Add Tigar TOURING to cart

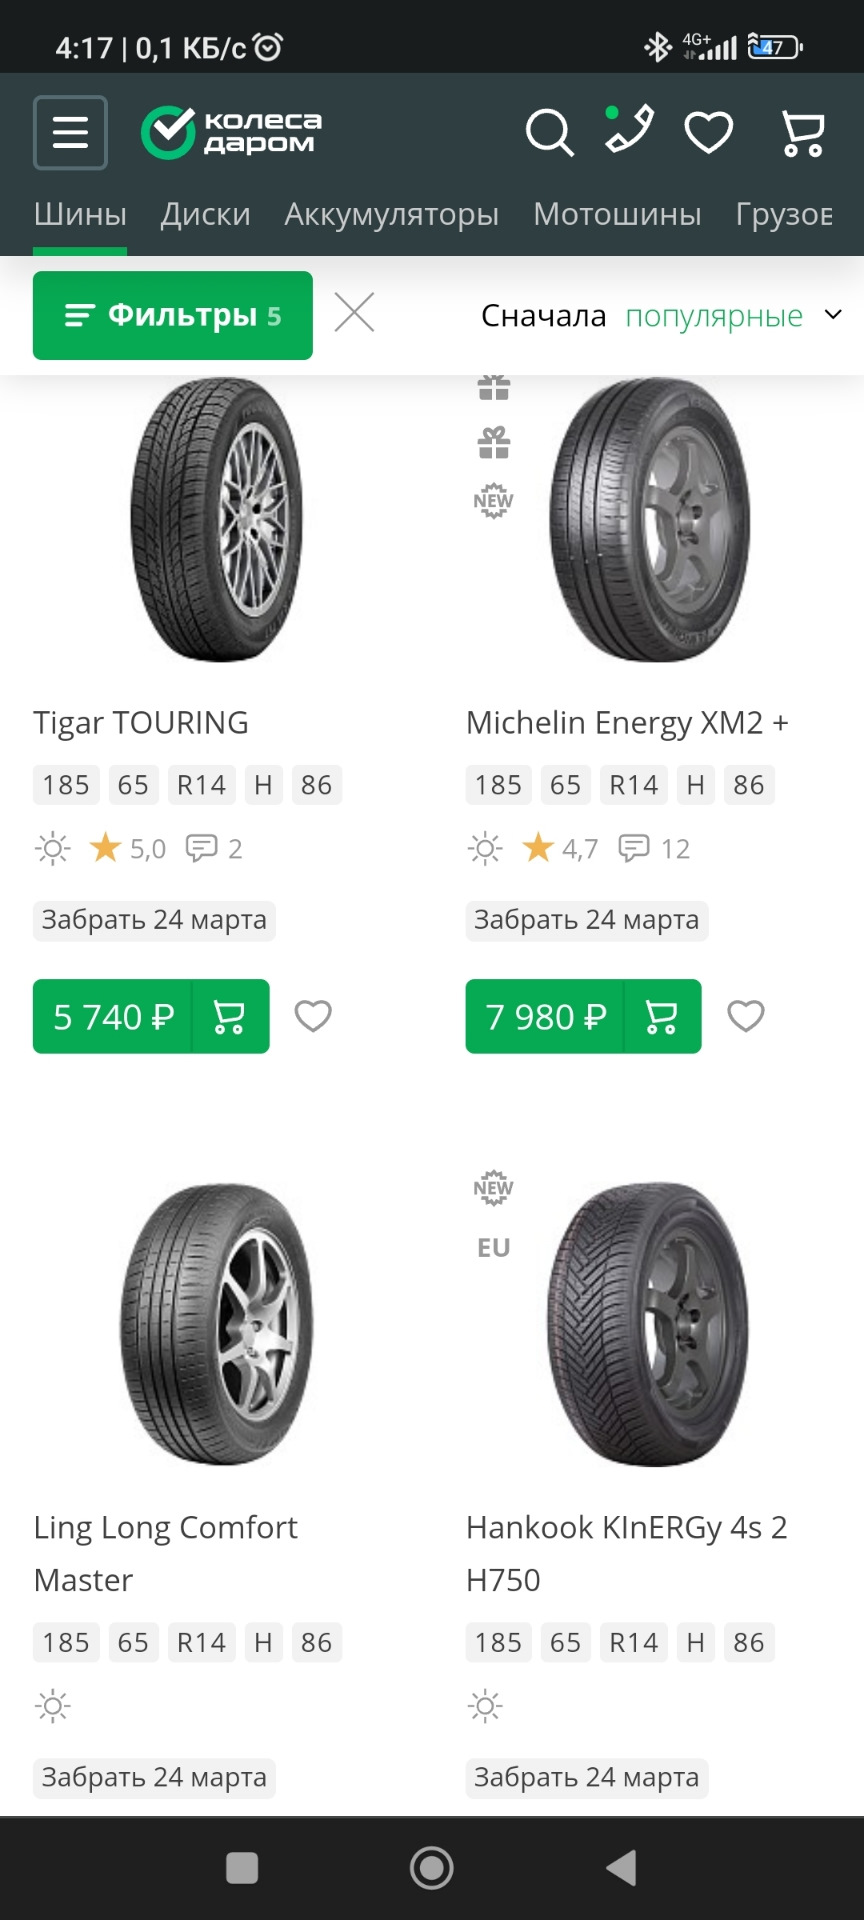230,1016
